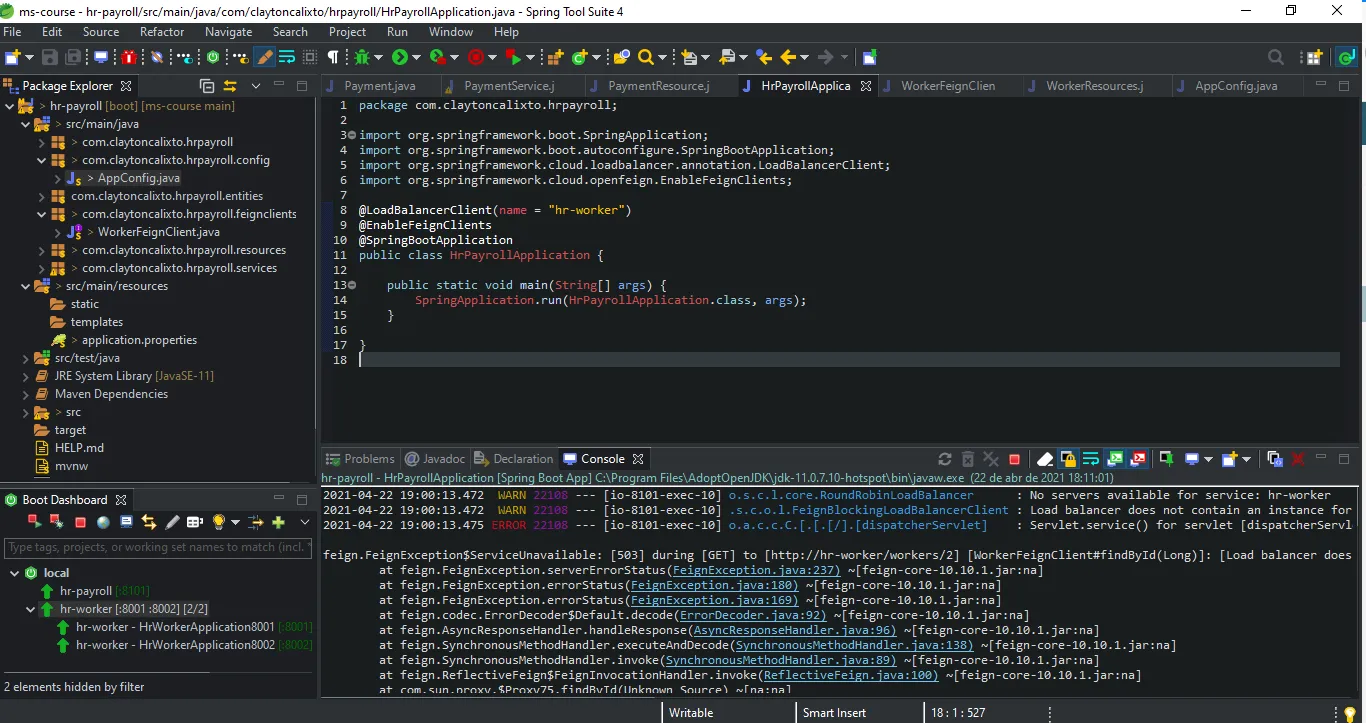This screenshot has height=723, width=1366.
Task: Switch to the Payment.java editor tab
Action: 379,86
